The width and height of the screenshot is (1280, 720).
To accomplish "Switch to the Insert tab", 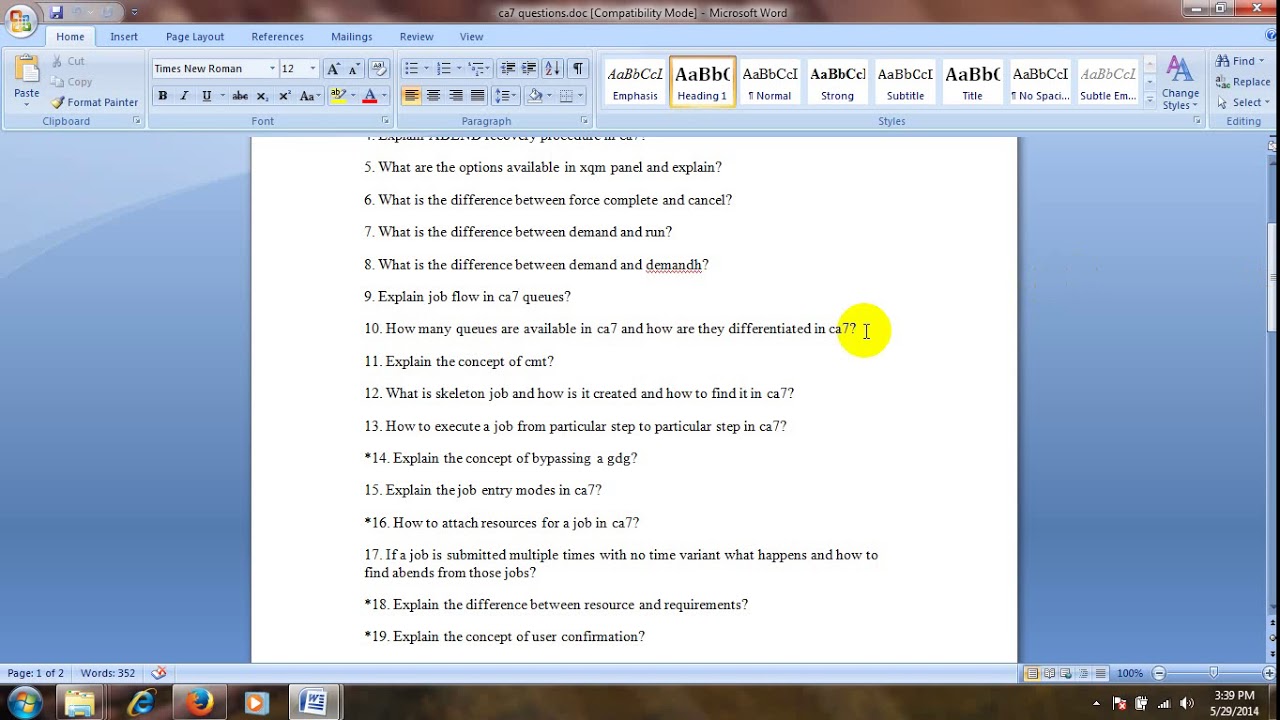I will pyautogui.click(x=124, y=37).
